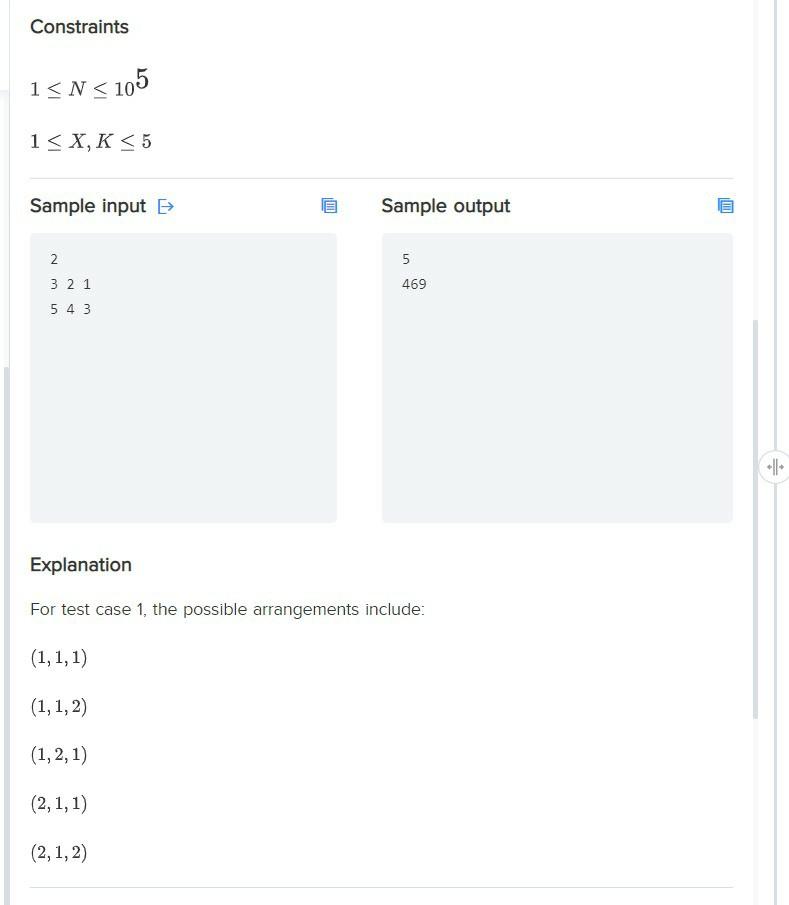Select the export arrow icon next to Sample input
This screenshot has width=789, height=905.
point(165,206)
